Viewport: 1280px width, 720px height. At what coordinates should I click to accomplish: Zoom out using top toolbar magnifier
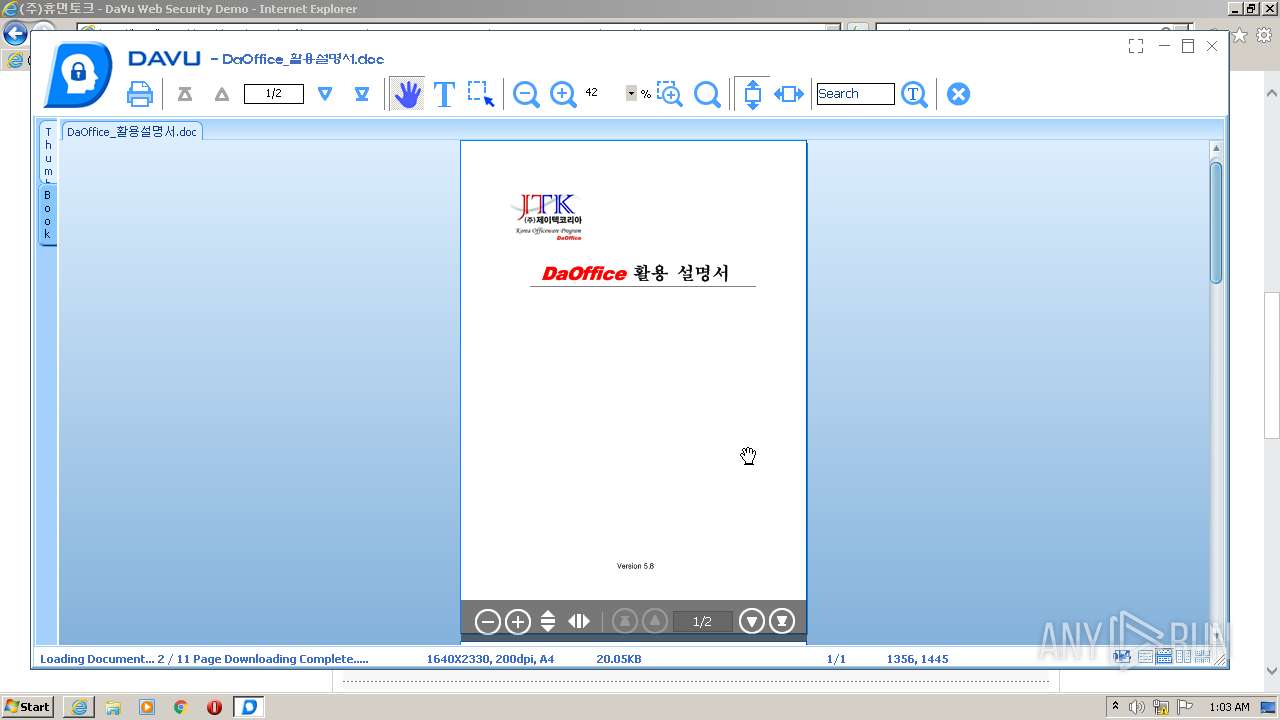point(526,94)
